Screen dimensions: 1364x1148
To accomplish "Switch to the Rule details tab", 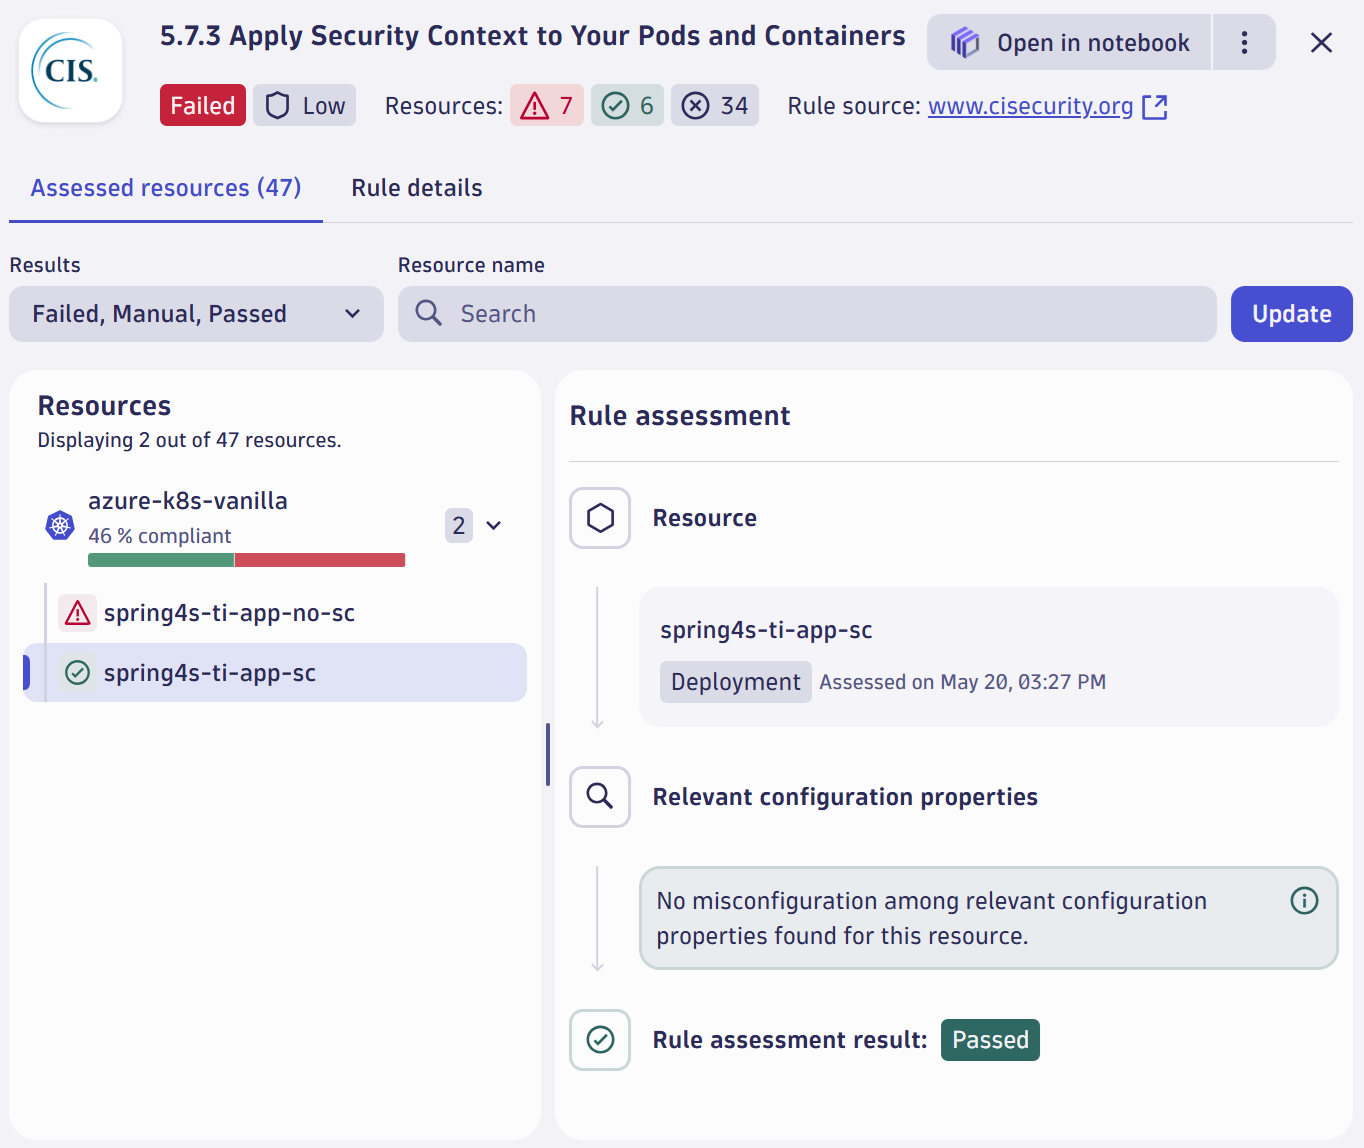I will (417, 187).
